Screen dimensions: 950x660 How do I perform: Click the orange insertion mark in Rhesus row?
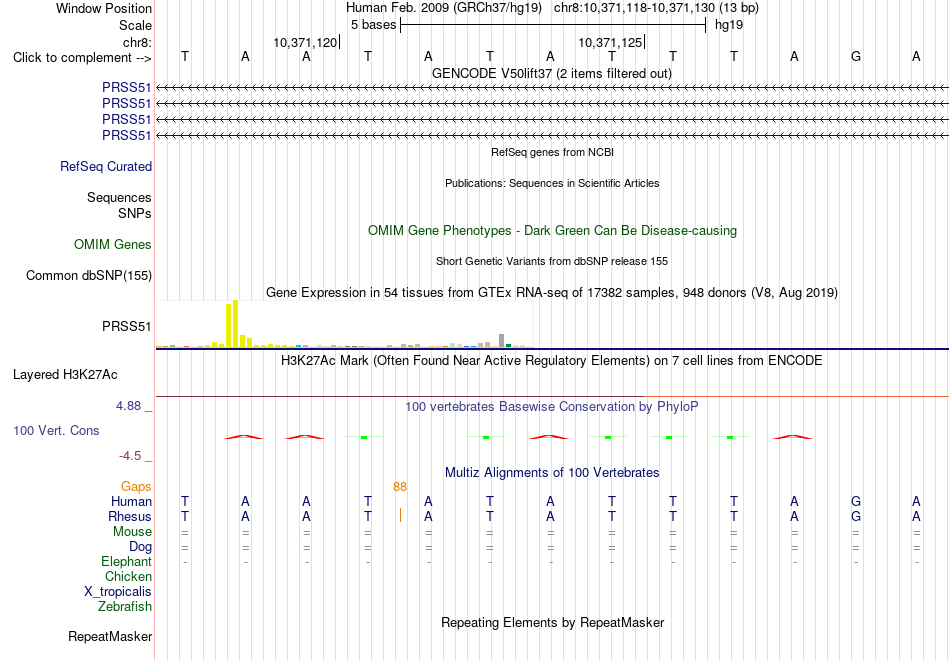click(x=400, y=515)
